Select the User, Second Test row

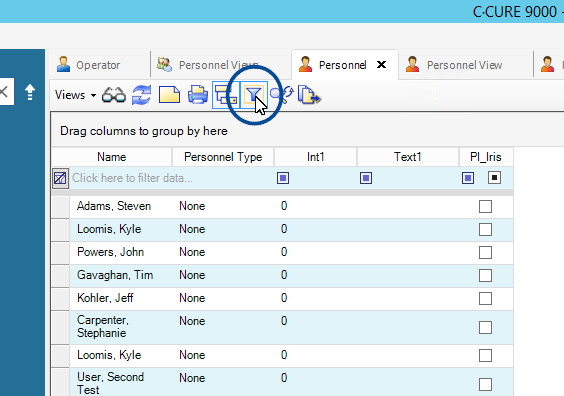(282, 382)
